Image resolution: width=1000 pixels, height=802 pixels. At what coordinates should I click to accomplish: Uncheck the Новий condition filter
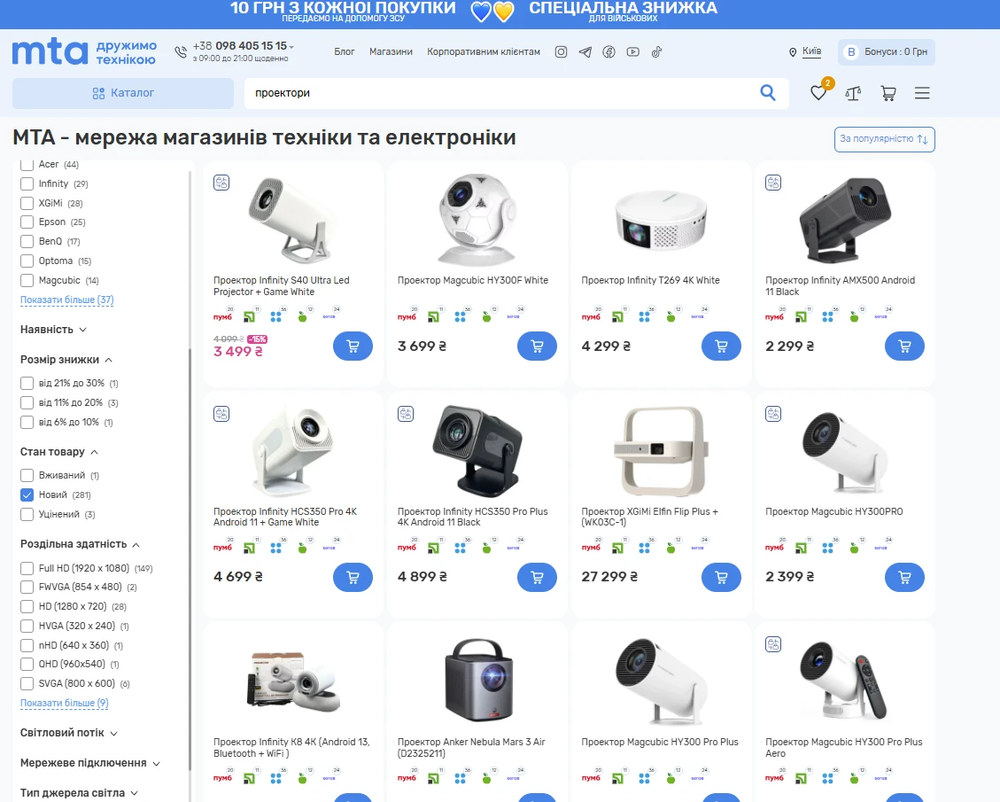click(x=27, y=495)
